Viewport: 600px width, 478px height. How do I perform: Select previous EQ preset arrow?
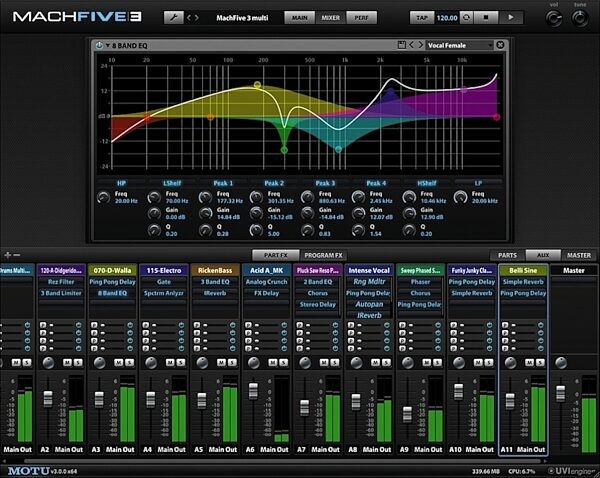[411, 45]
